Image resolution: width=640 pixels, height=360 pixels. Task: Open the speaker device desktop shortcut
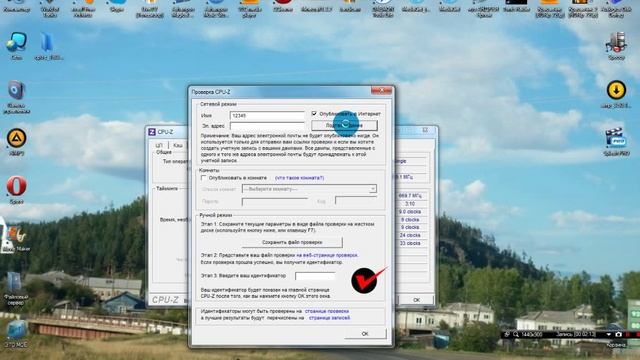(16, 91)
